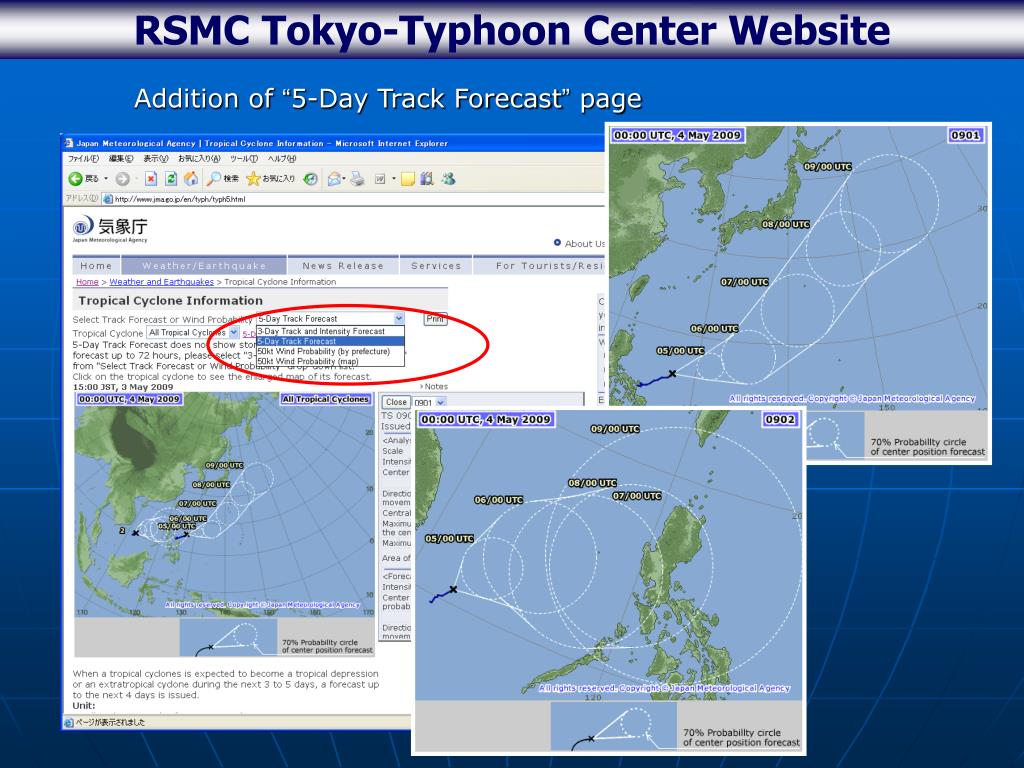The width and height of the screenshot is (1024, 768).
Task: Click the Mail envelope toolbar icon
Action: (x=334, y=178)
